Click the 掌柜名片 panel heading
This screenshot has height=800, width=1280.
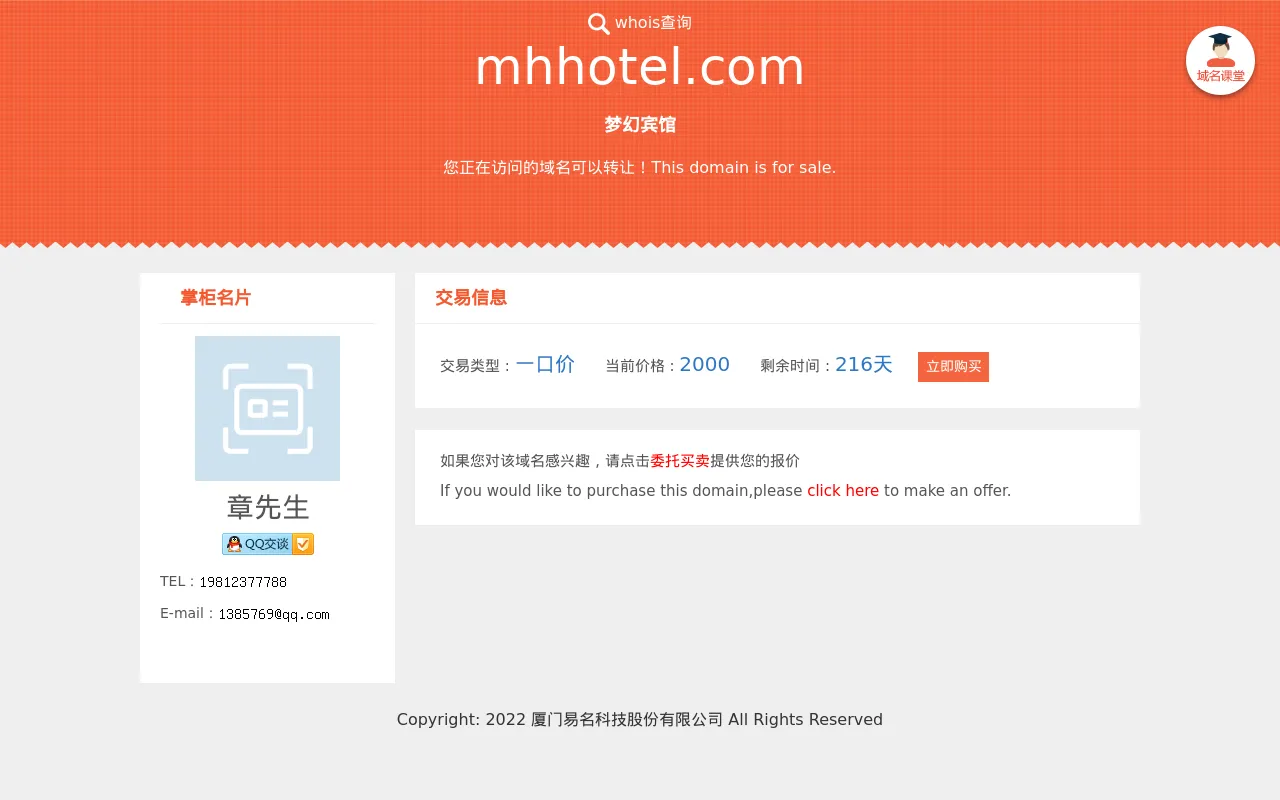coord(215,298)
